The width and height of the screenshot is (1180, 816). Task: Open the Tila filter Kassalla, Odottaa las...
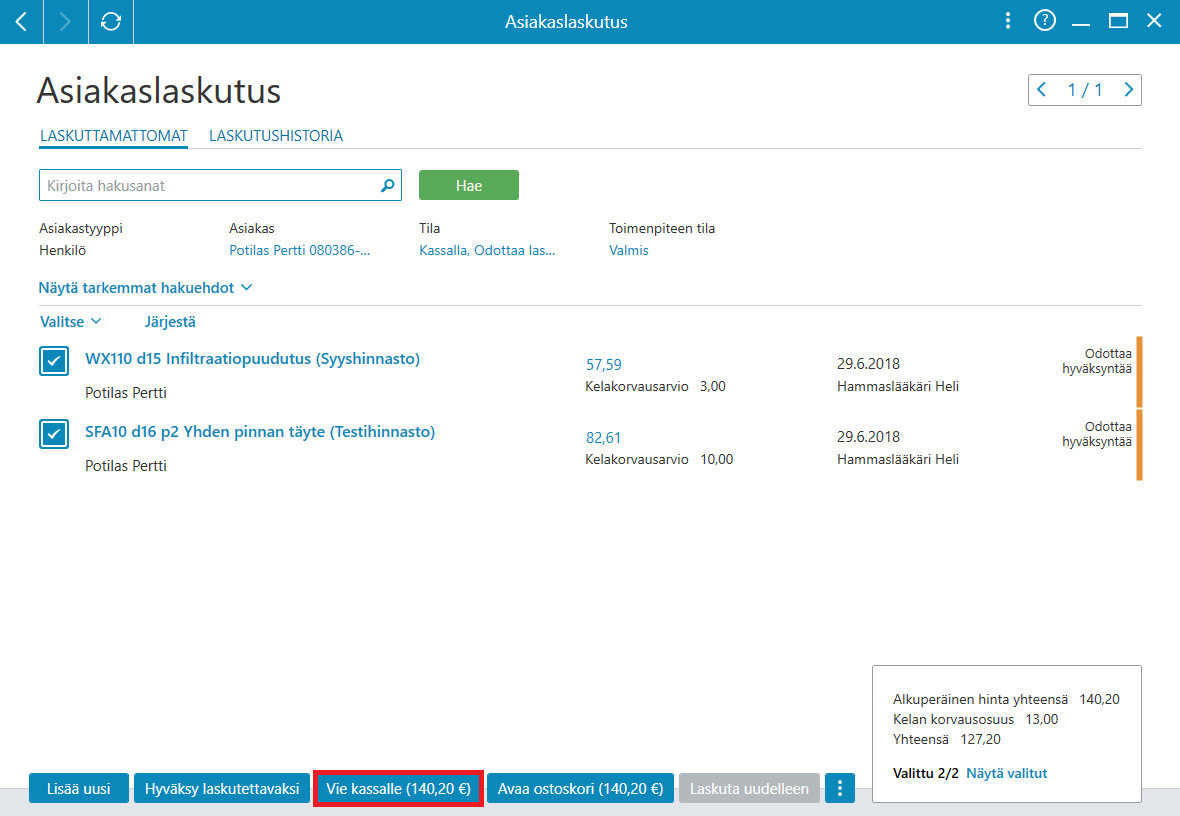(487, 250)
